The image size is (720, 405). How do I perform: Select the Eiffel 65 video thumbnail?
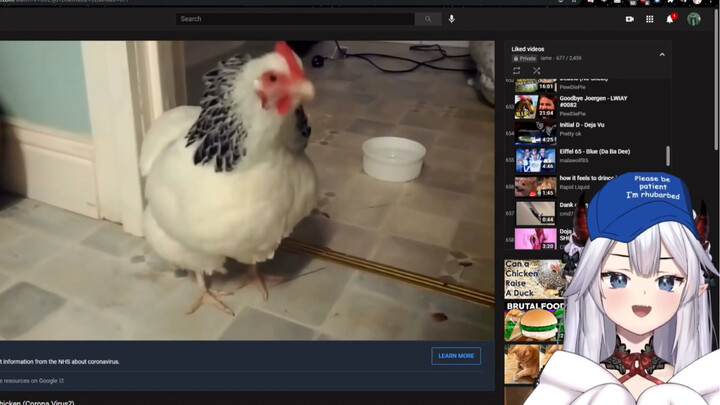point(535,160)
